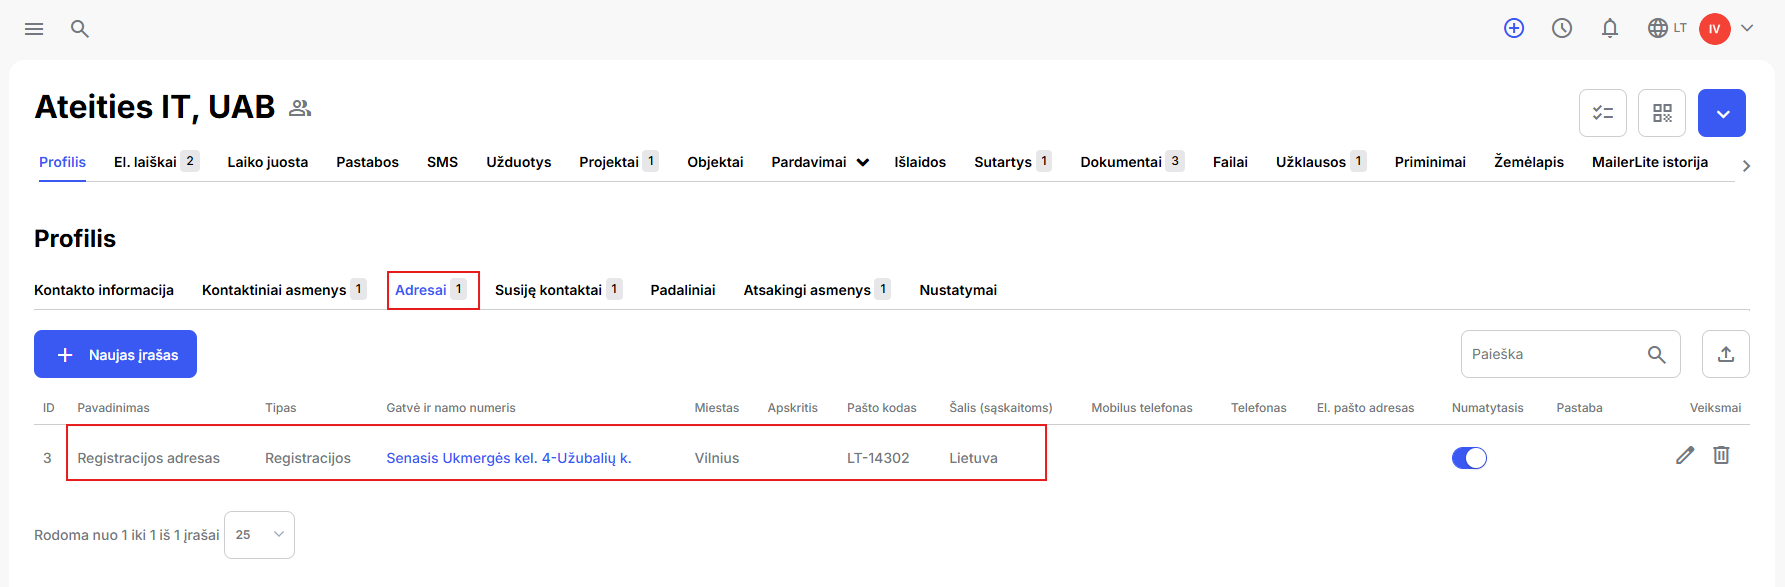Select Atsakingi asmenys sub-tab

pyautogui.click(x=817, y=290)
